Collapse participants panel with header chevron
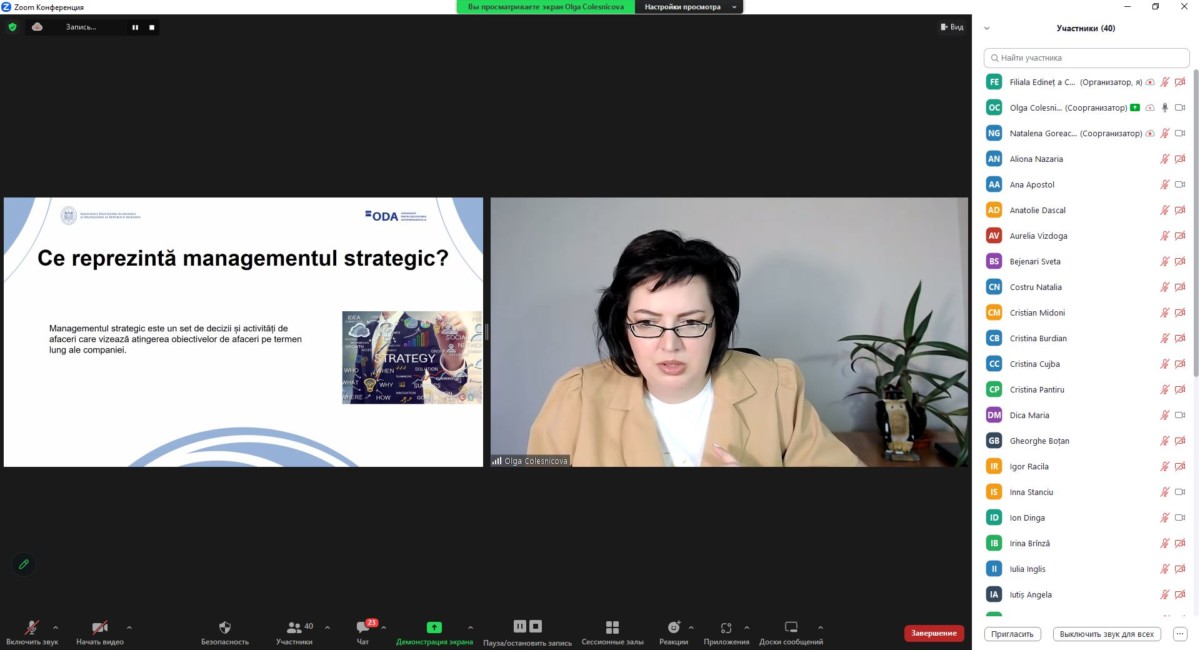This screenshot has width=1200, height=650. (987, 28)
